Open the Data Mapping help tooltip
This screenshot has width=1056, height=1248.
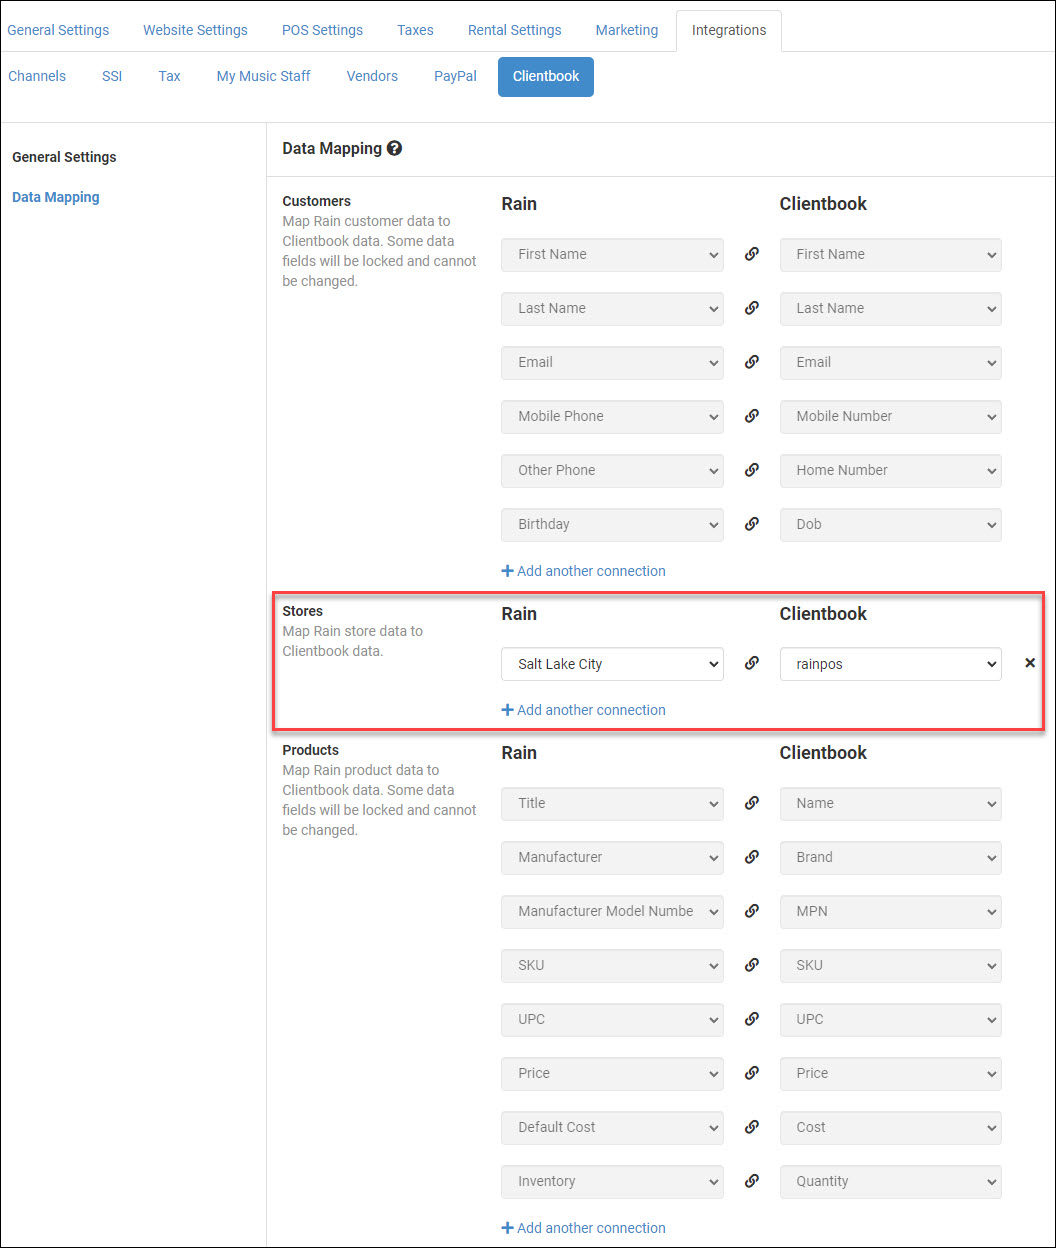coord(395,147)
